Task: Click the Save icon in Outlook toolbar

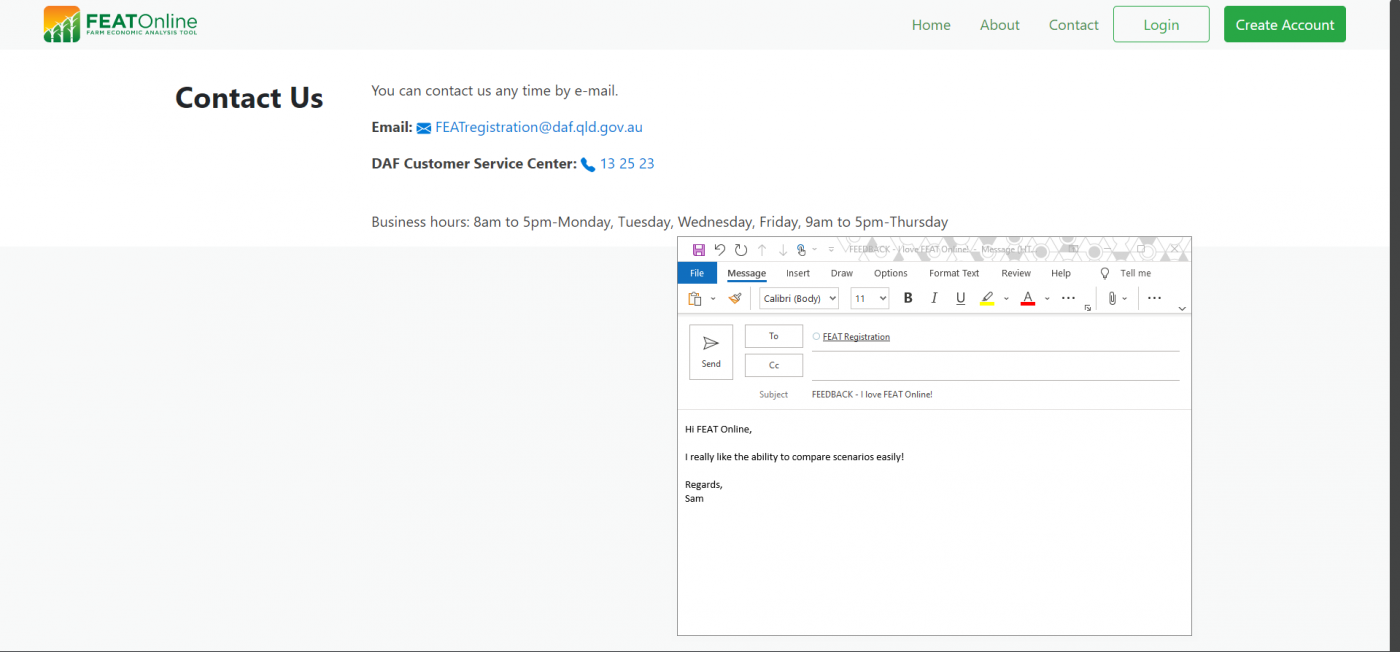Action: coord(698,249)
